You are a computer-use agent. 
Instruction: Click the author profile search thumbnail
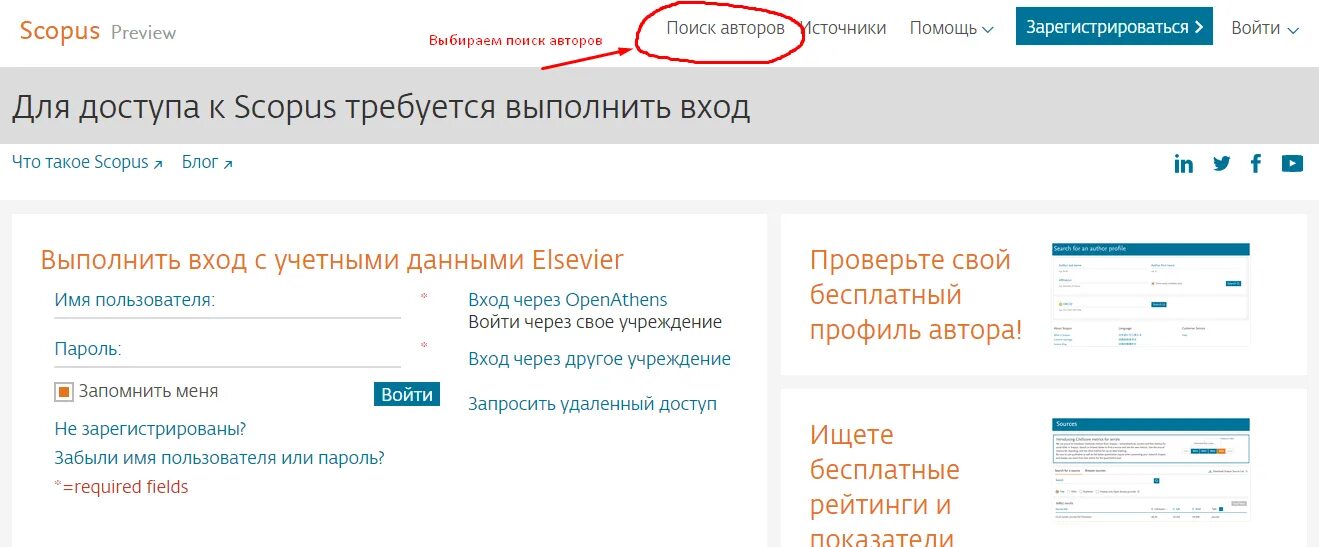point(1151,294)
